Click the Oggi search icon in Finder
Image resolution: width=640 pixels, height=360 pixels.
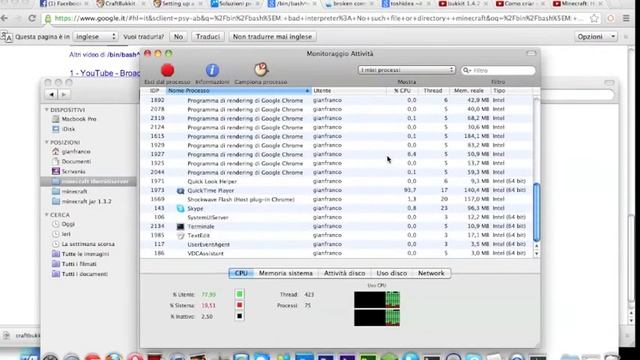[56, 224]
